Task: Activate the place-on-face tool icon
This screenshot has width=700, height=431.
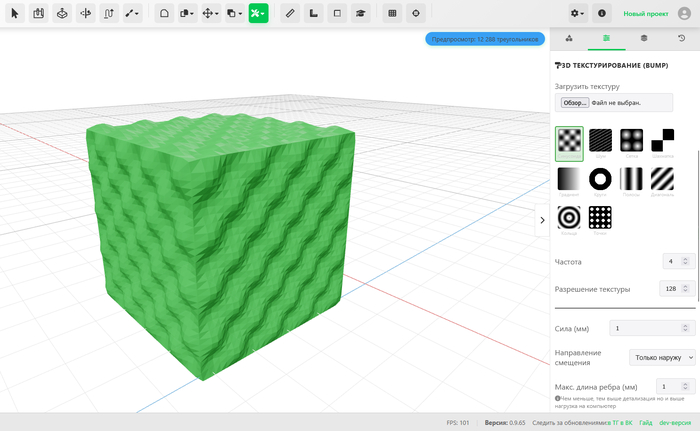Action: click(62, 13)
